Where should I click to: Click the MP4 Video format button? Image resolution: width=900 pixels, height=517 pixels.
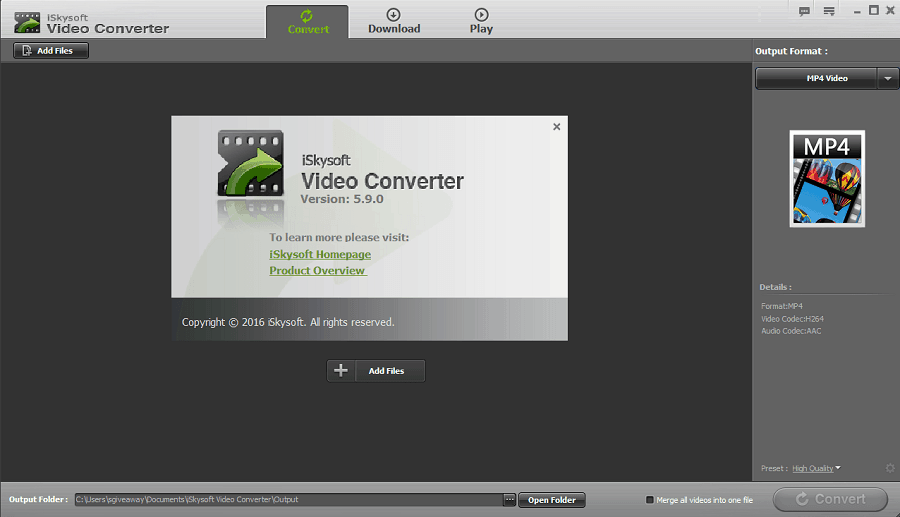point(816,79)
